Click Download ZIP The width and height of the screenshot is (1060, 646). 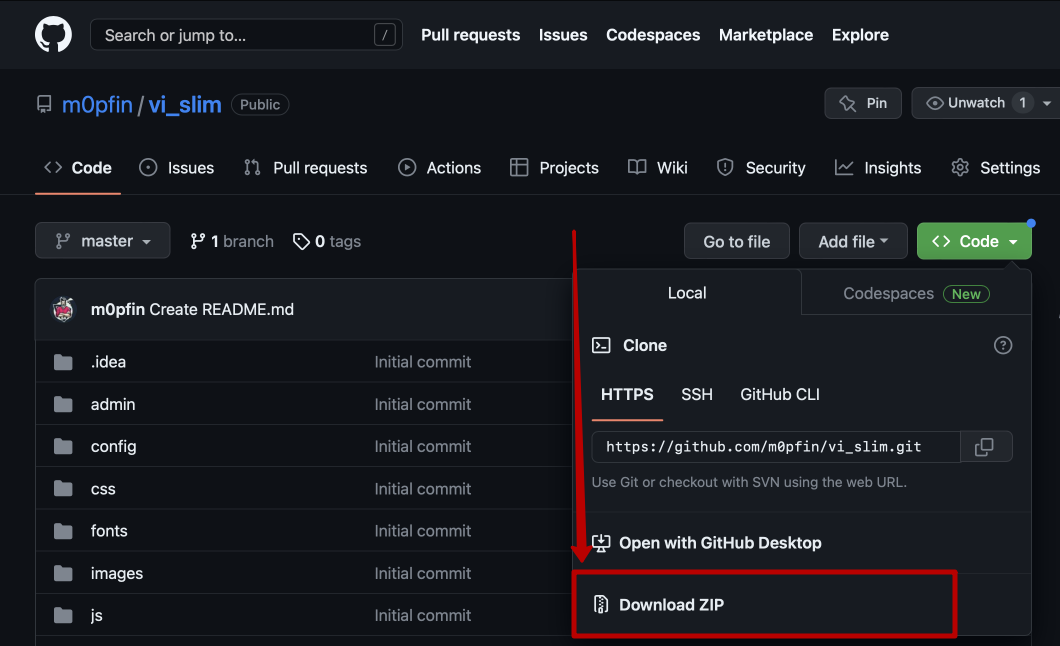pyautogui.click(x=671, y=605)
